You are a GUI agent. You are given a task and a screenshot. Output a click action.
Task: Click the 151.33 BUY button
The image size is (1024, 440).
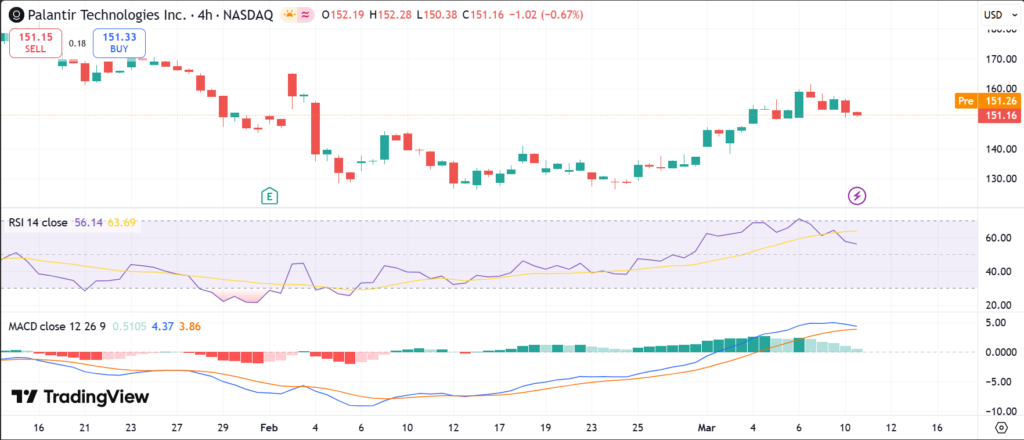(x=120, y=42)
